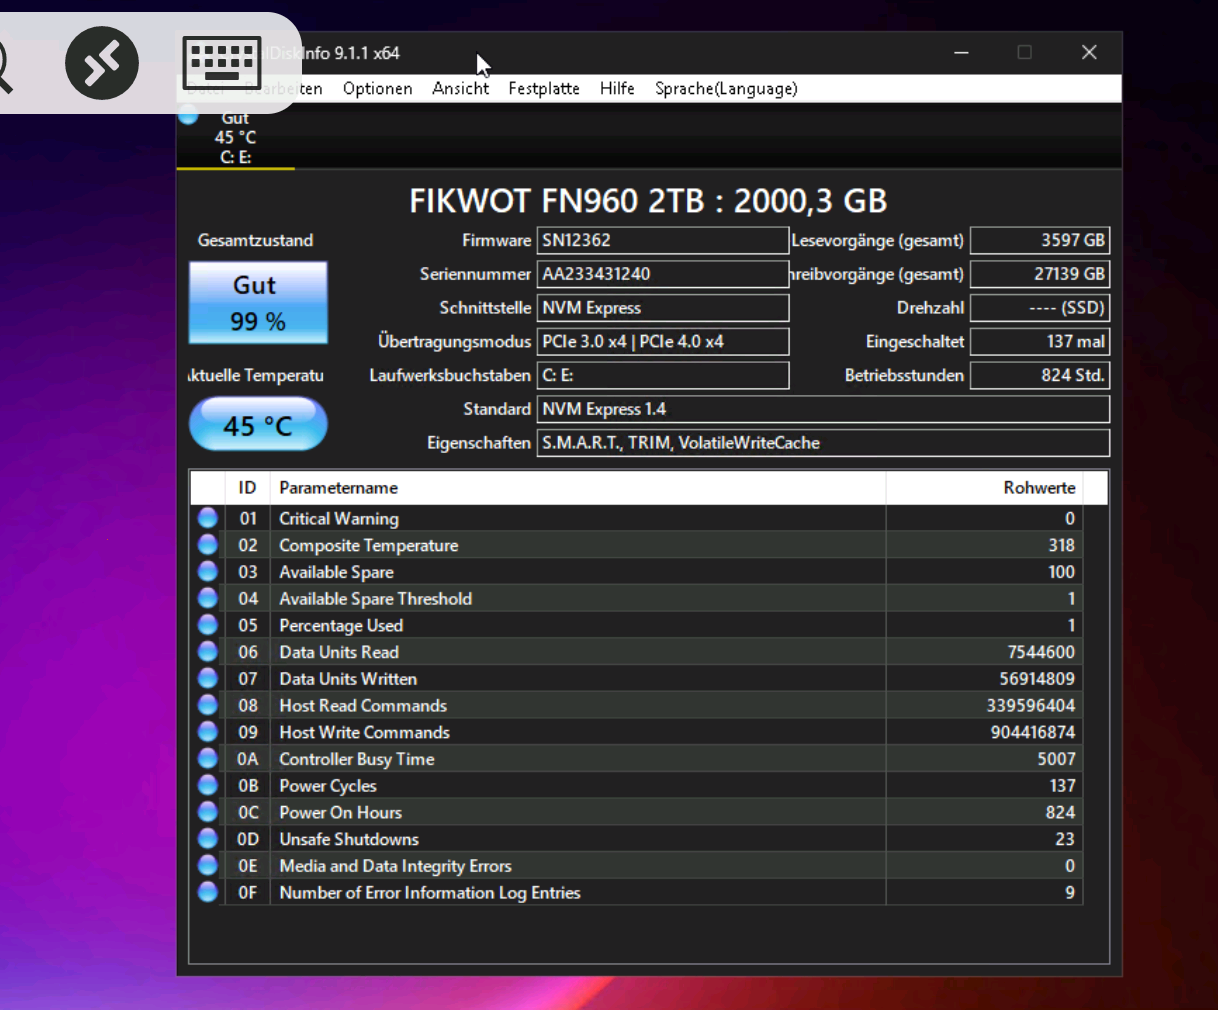Viewport: 1218px width, 1010px height.
Task: Open the Hilfe menu
Action: [616, 88]
